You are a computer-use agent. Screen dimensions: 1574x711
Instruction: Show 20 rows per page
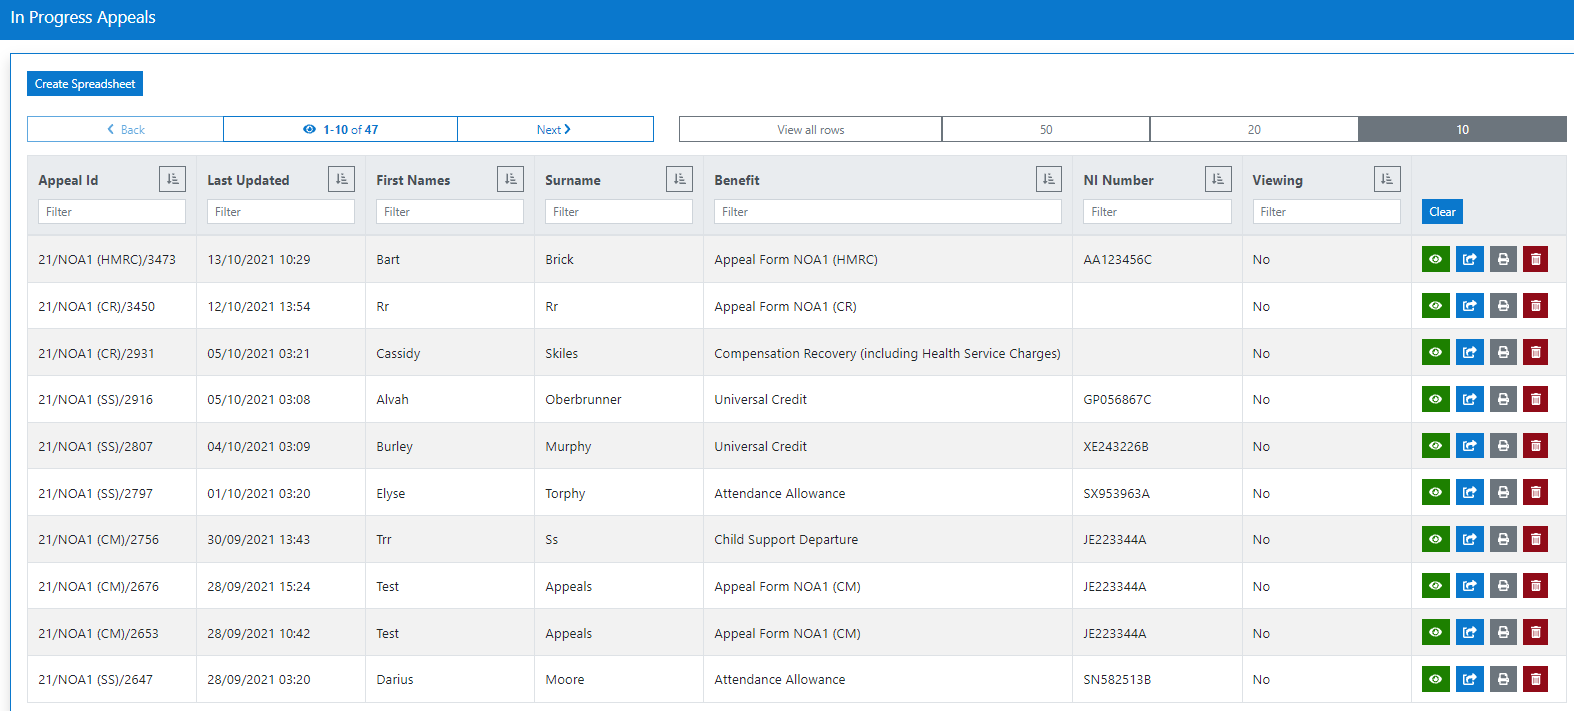tap(1254, 129)
